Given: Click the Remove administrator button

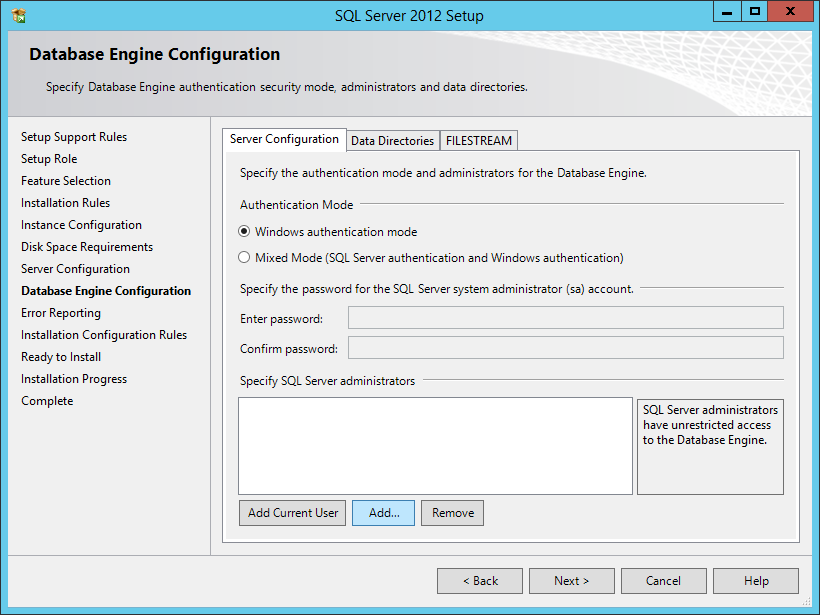Looking at the screenshot, I should pyautogui.click(x=452, y=513).
